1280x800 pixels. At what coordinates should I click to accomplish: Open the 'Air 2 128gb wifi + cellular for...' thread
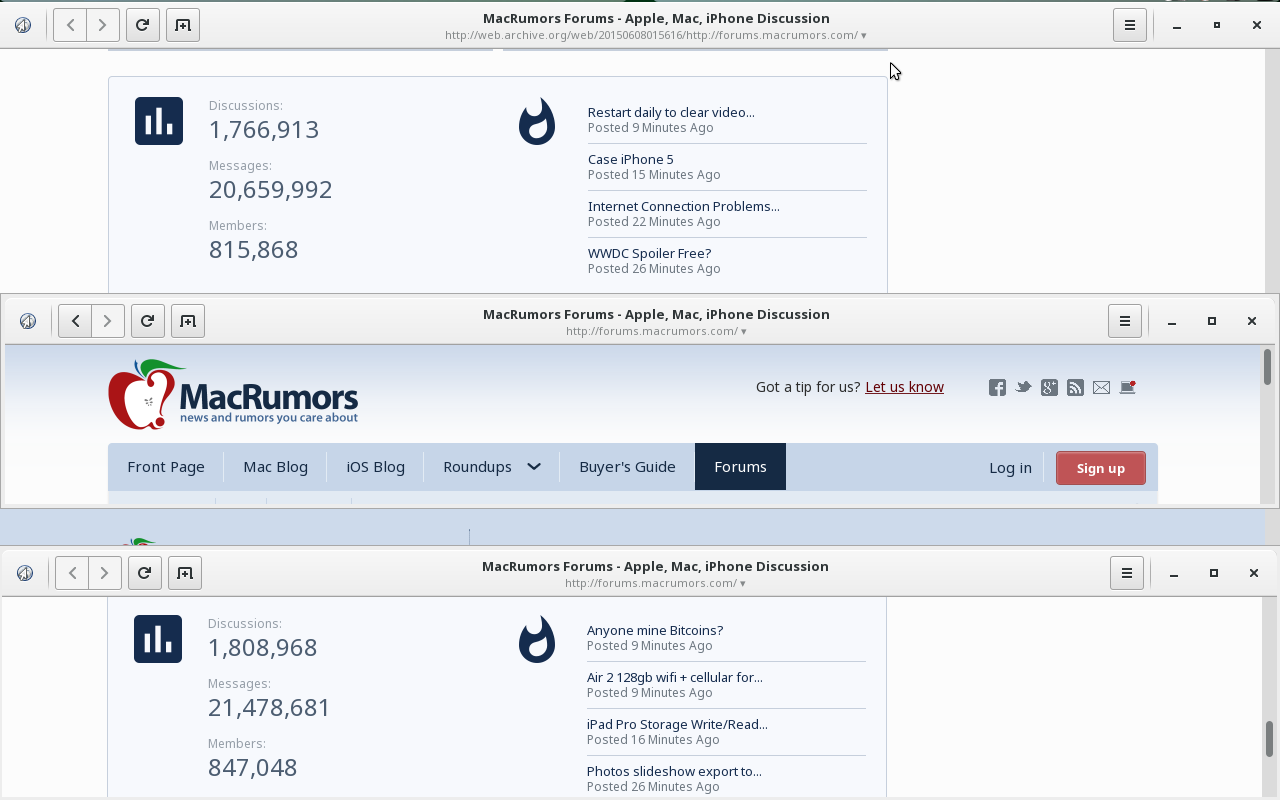(x=675, y=677)
